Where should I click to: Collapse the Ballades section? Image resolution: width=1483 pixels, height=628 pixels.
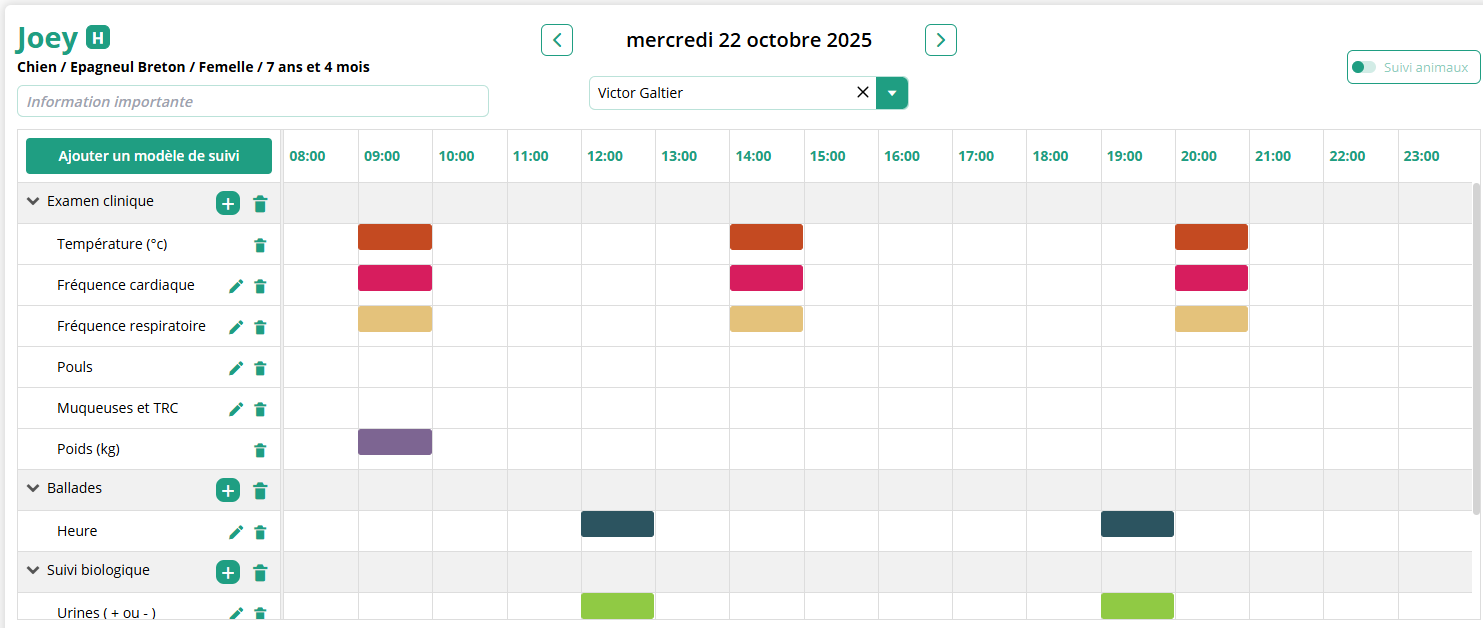point(33,488)
